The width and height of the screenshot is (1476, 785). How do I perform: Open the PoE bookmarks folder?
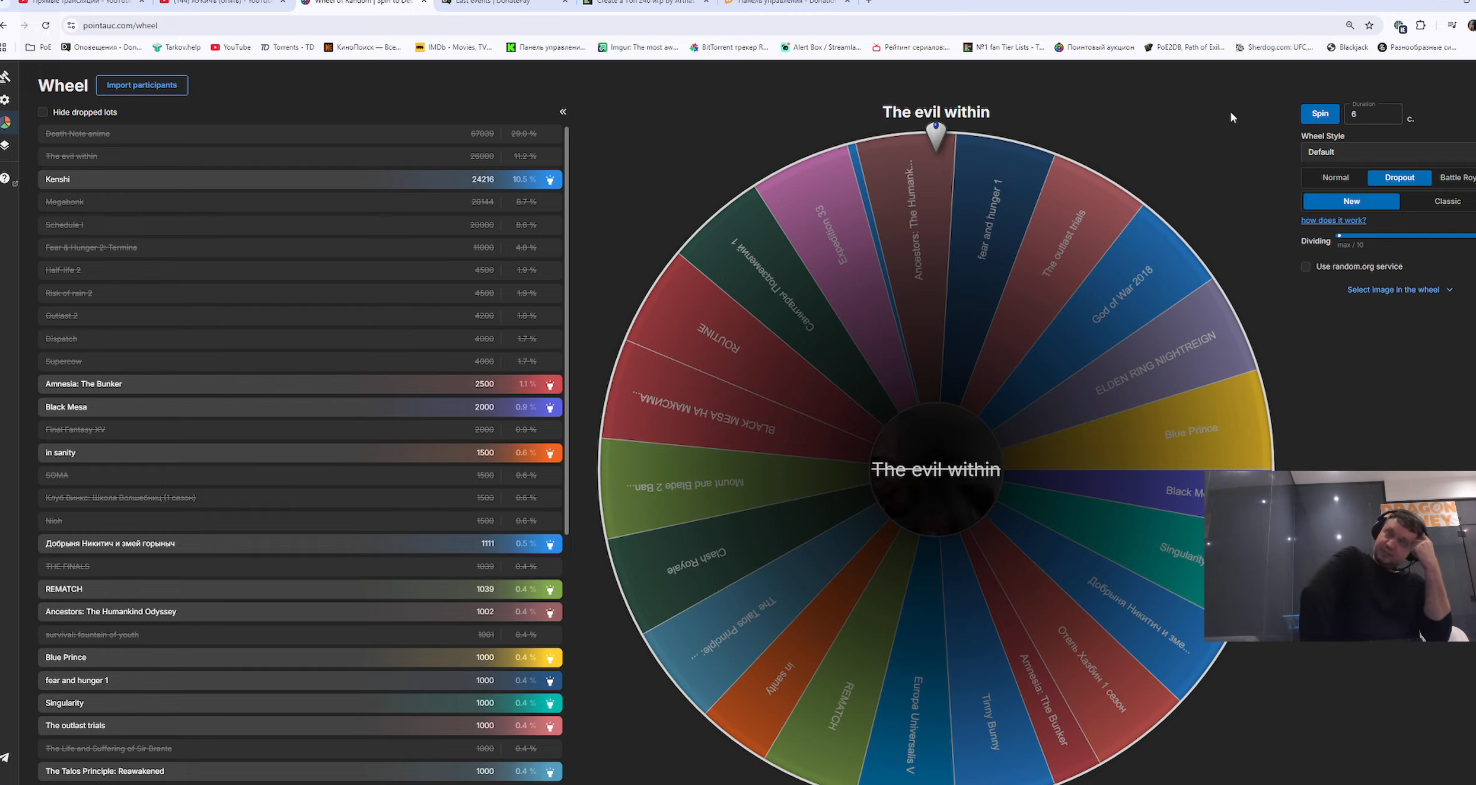(39, 47)
